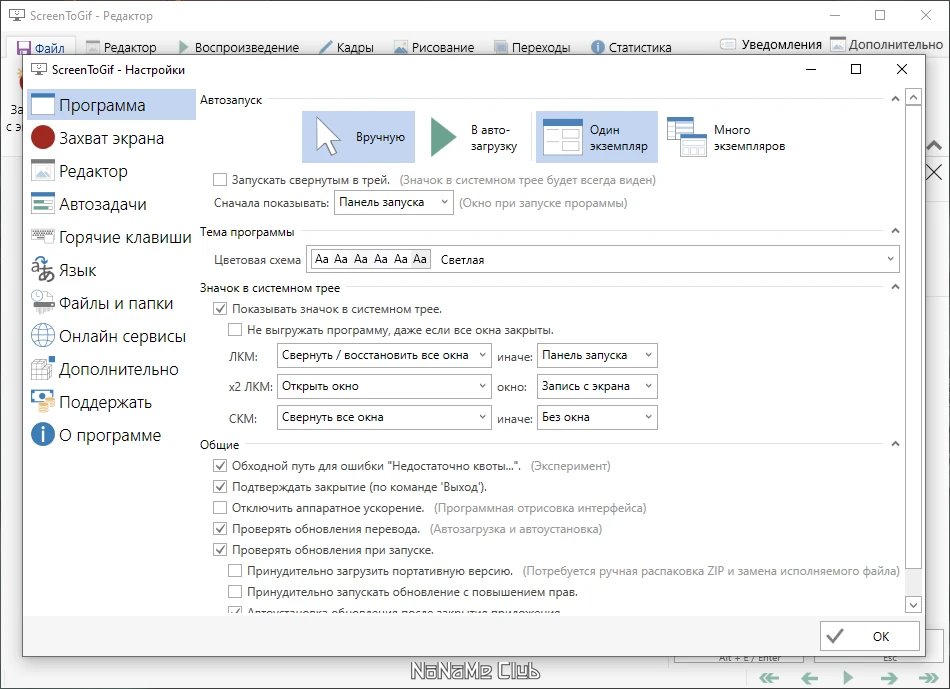This screenshot has height=689, width=950.
Task: Confirm settings with the OK button
Action: pyautogui.click(x=869, y=636)
